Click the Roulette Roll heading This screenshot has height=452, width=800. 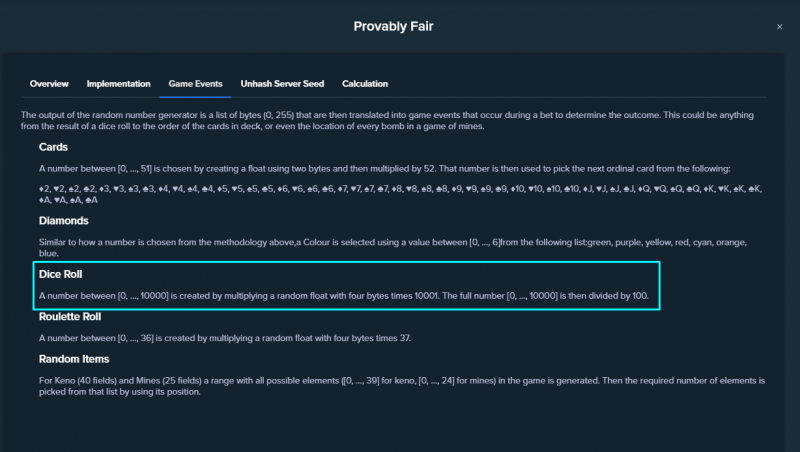pos(70,316)
